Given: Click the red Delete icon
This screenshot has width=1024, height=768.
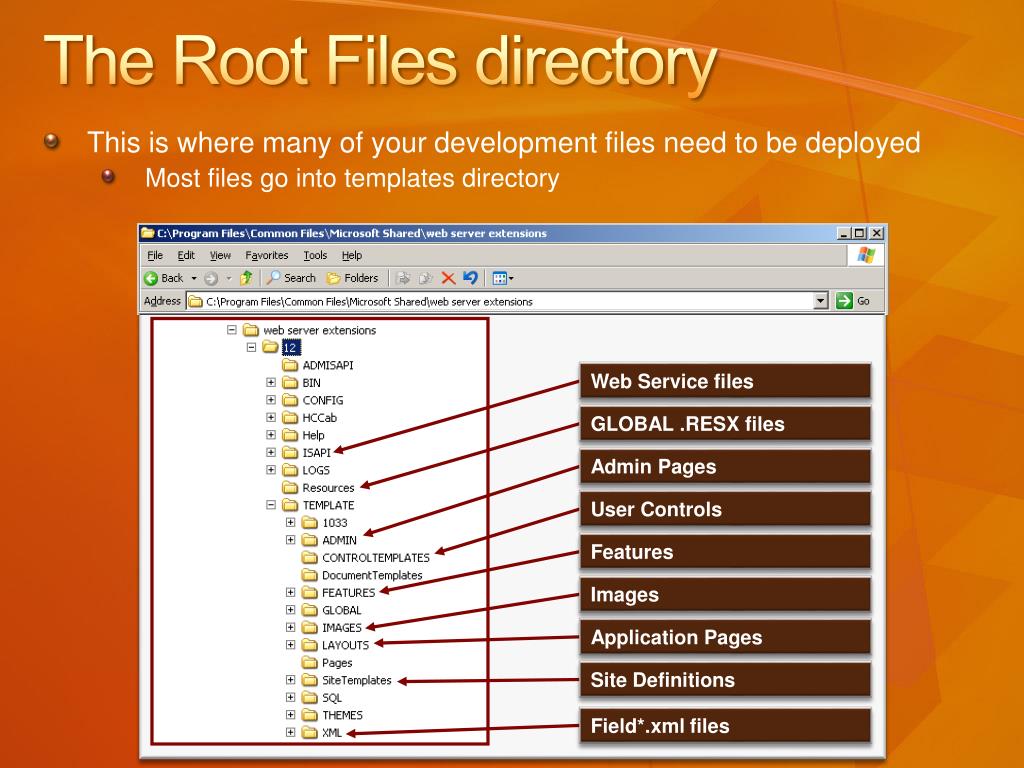Looking at the screenshot, I should coord(448,278).
